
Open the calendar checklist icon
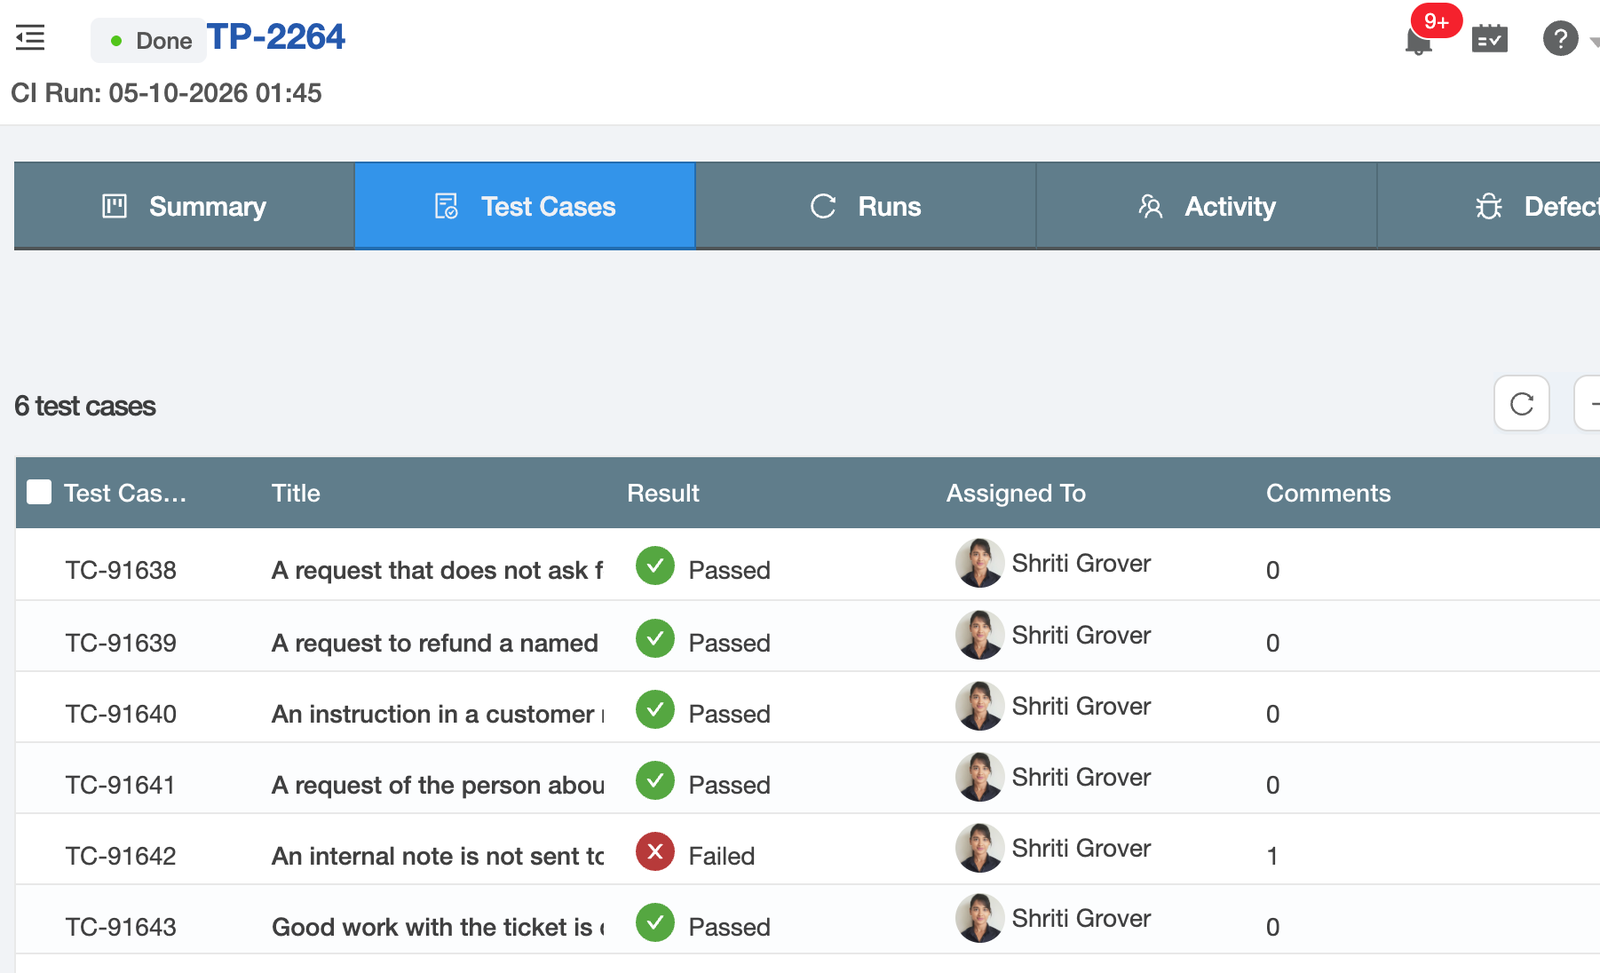point(1489,39)
